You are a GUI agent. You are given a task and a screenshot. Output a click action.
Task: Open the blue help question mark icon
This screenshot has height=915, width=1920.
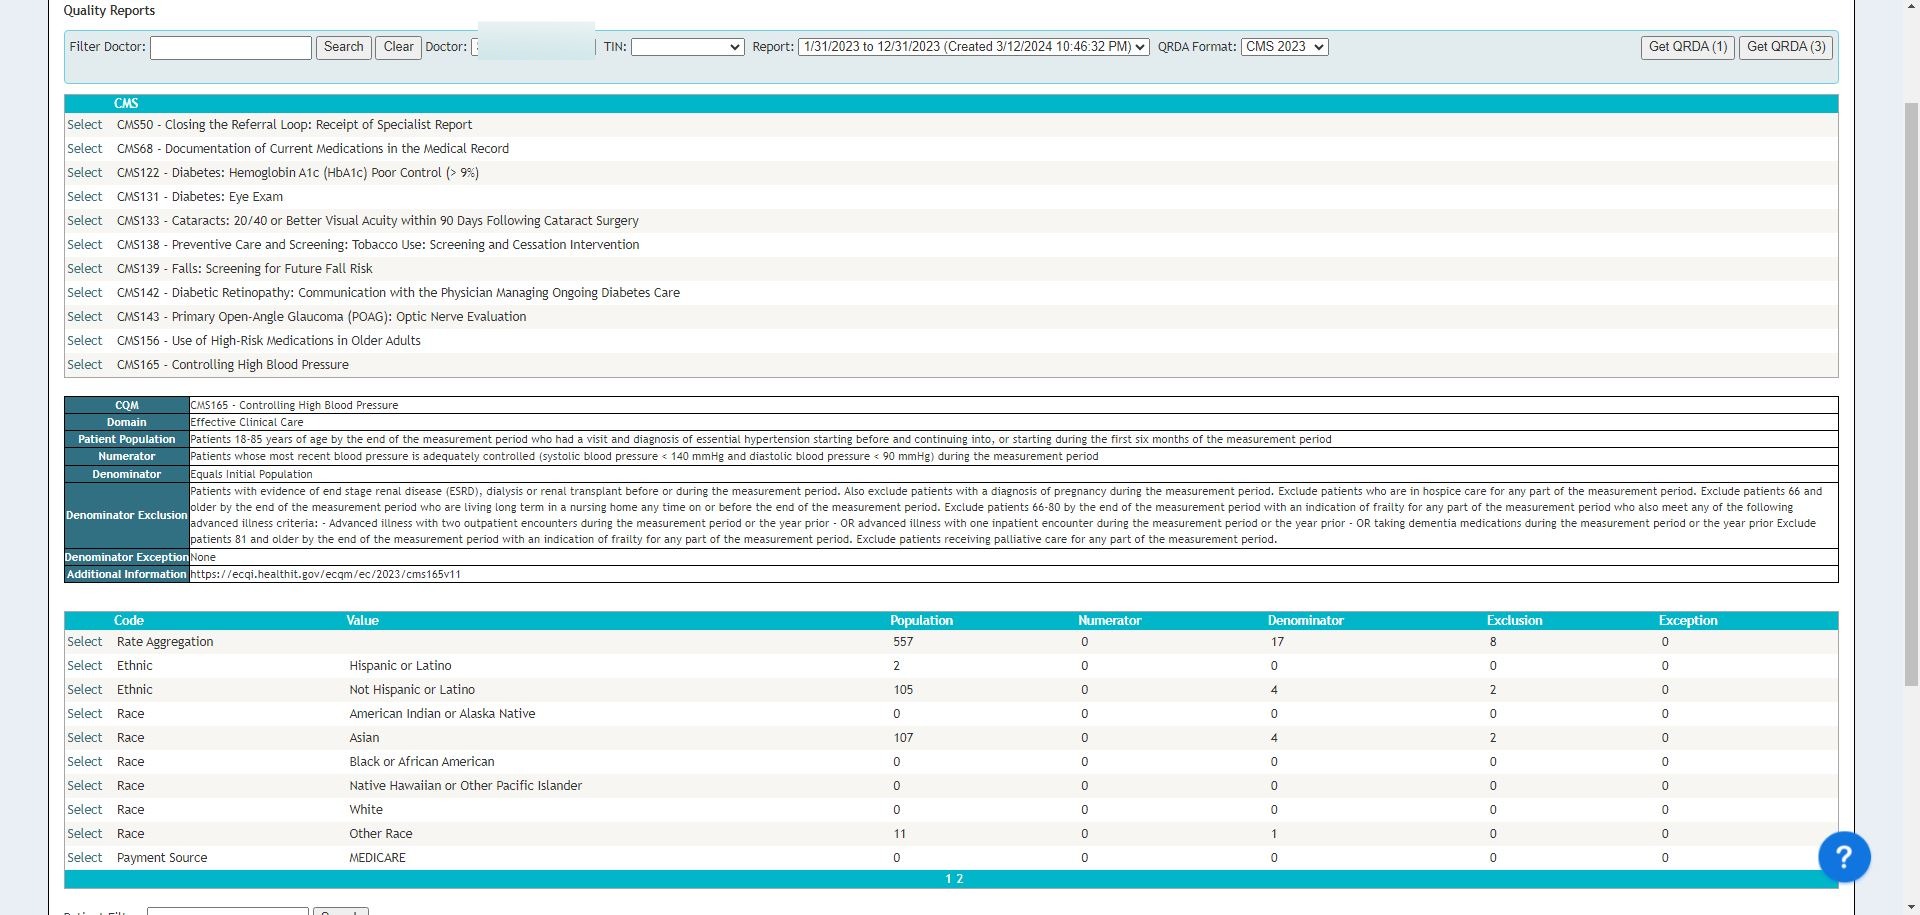click(x=1843, y=857)
